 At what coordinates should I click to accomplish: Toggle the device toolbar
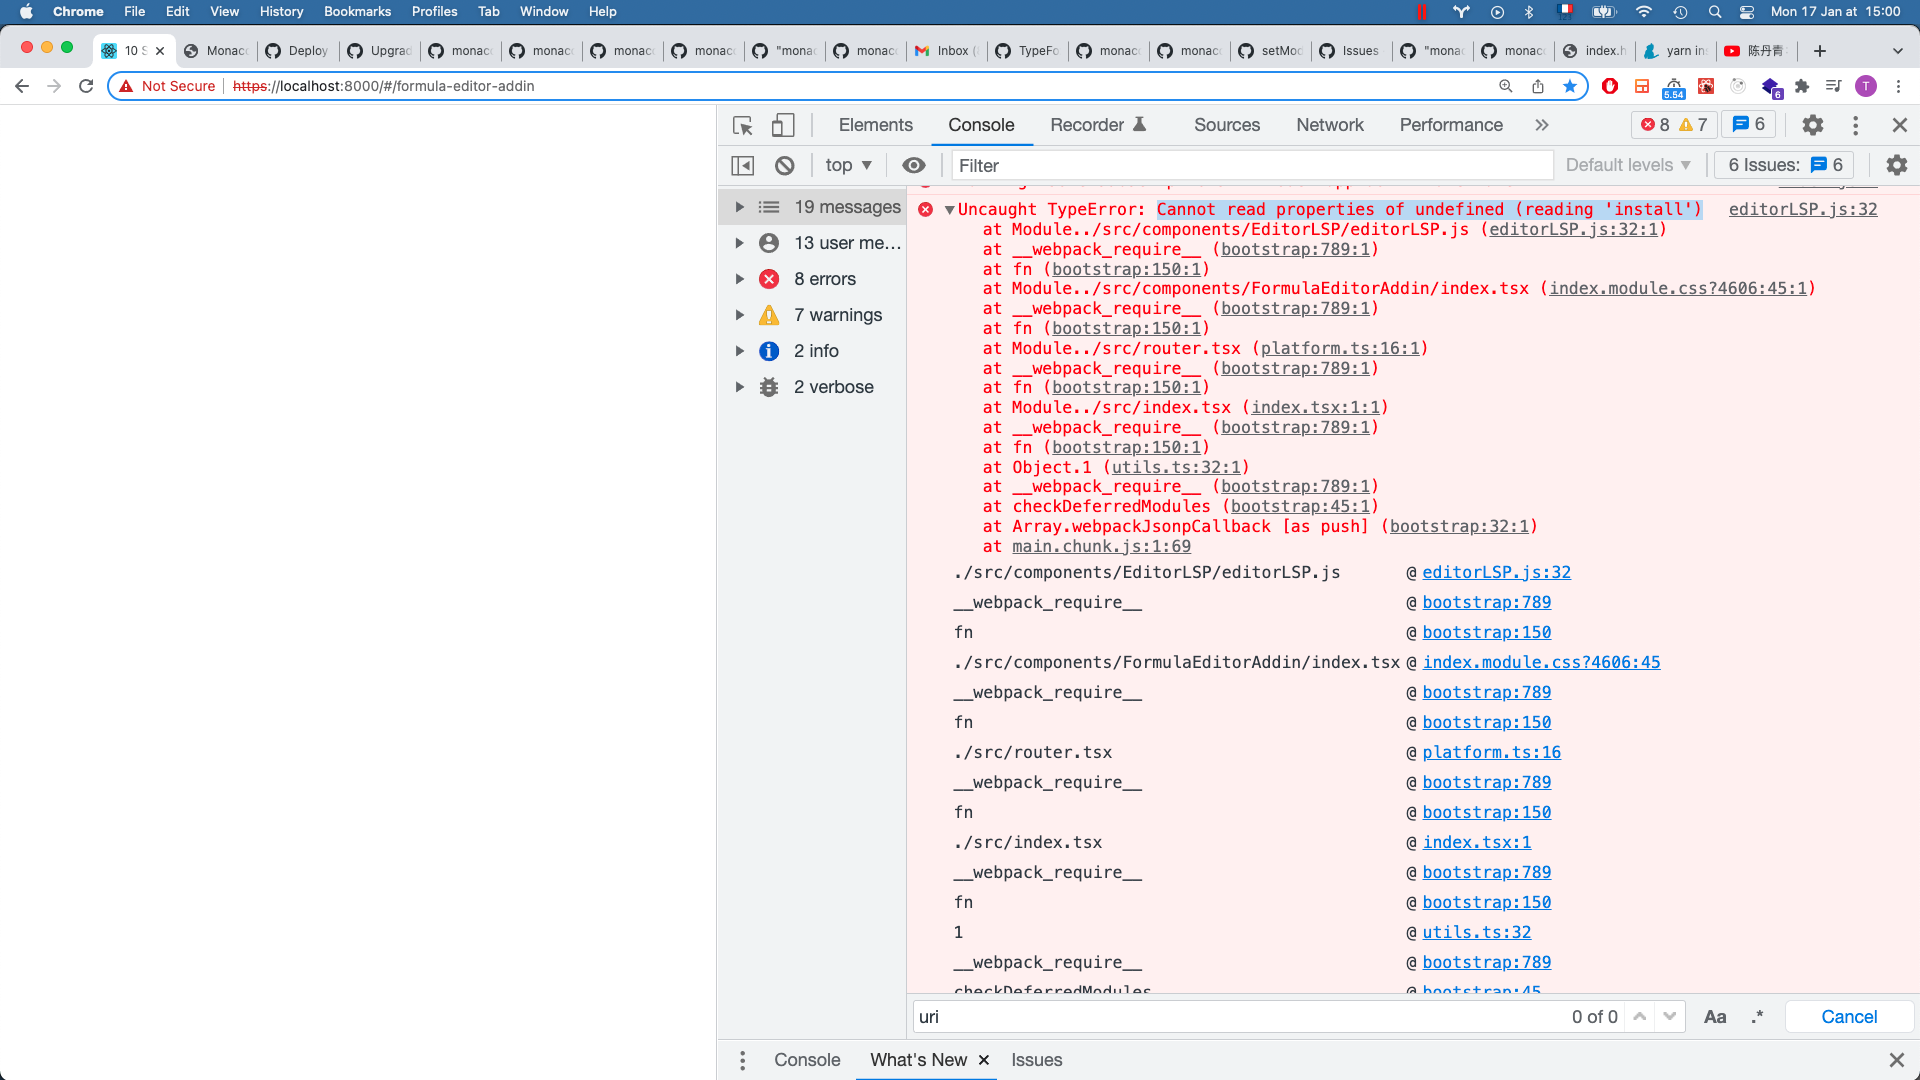pos(782,124)
